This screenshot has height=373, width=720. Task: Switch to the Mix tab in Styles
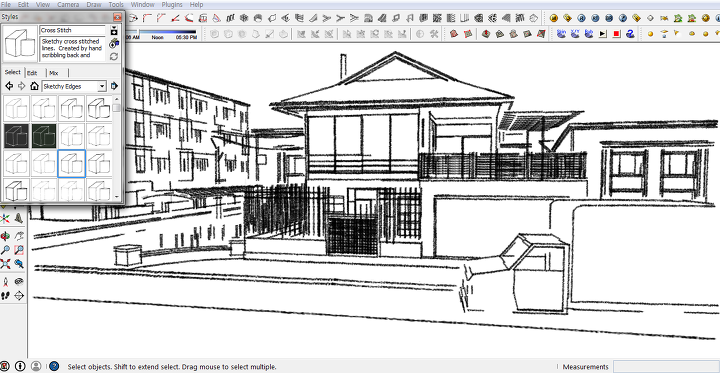click(x=54, y=73)
